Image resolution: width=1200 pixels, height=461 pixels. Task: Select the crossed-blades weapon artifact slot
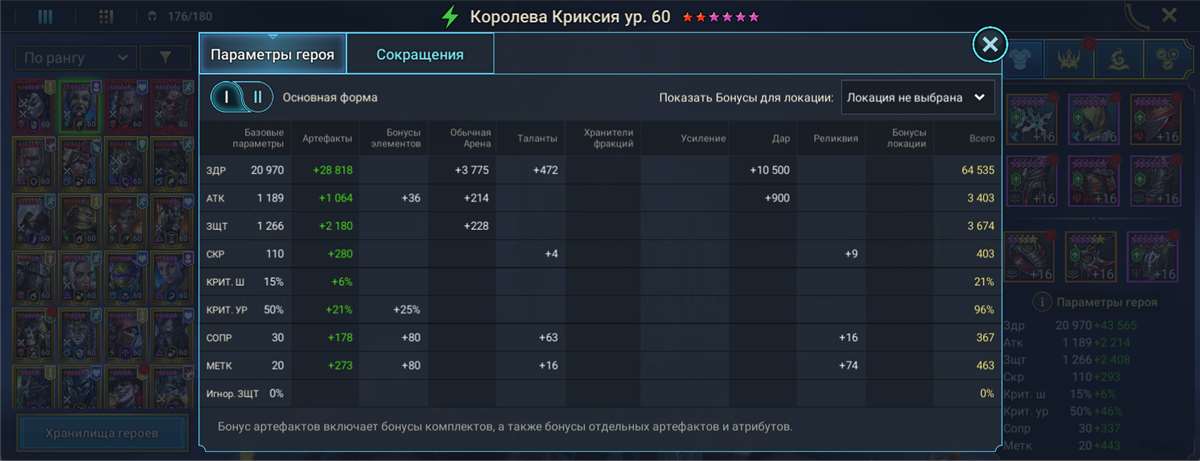[1030, 118]
